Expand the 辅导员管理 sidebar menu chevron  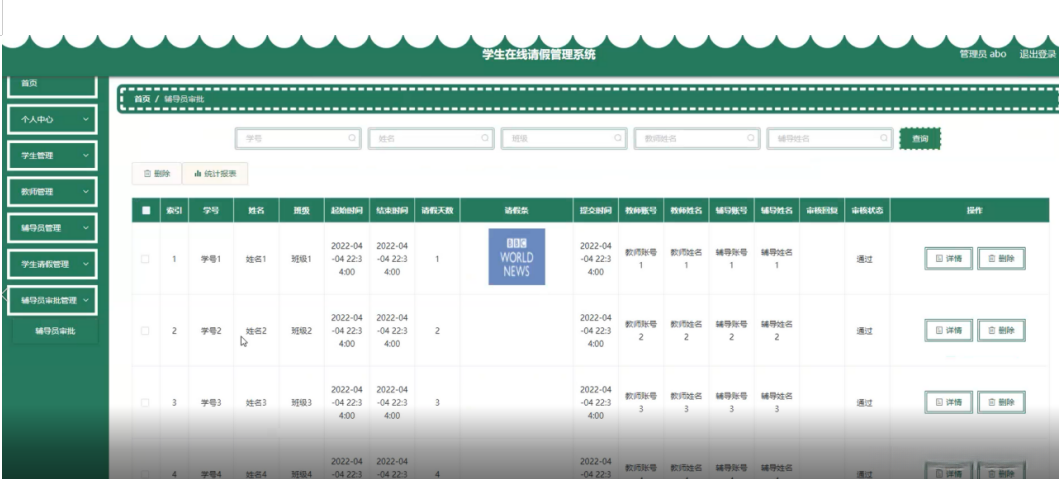click(86, 228)
